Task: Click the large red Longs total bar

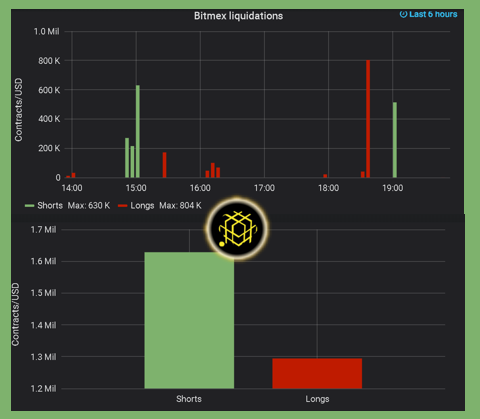Action: (x=317, y=373)
